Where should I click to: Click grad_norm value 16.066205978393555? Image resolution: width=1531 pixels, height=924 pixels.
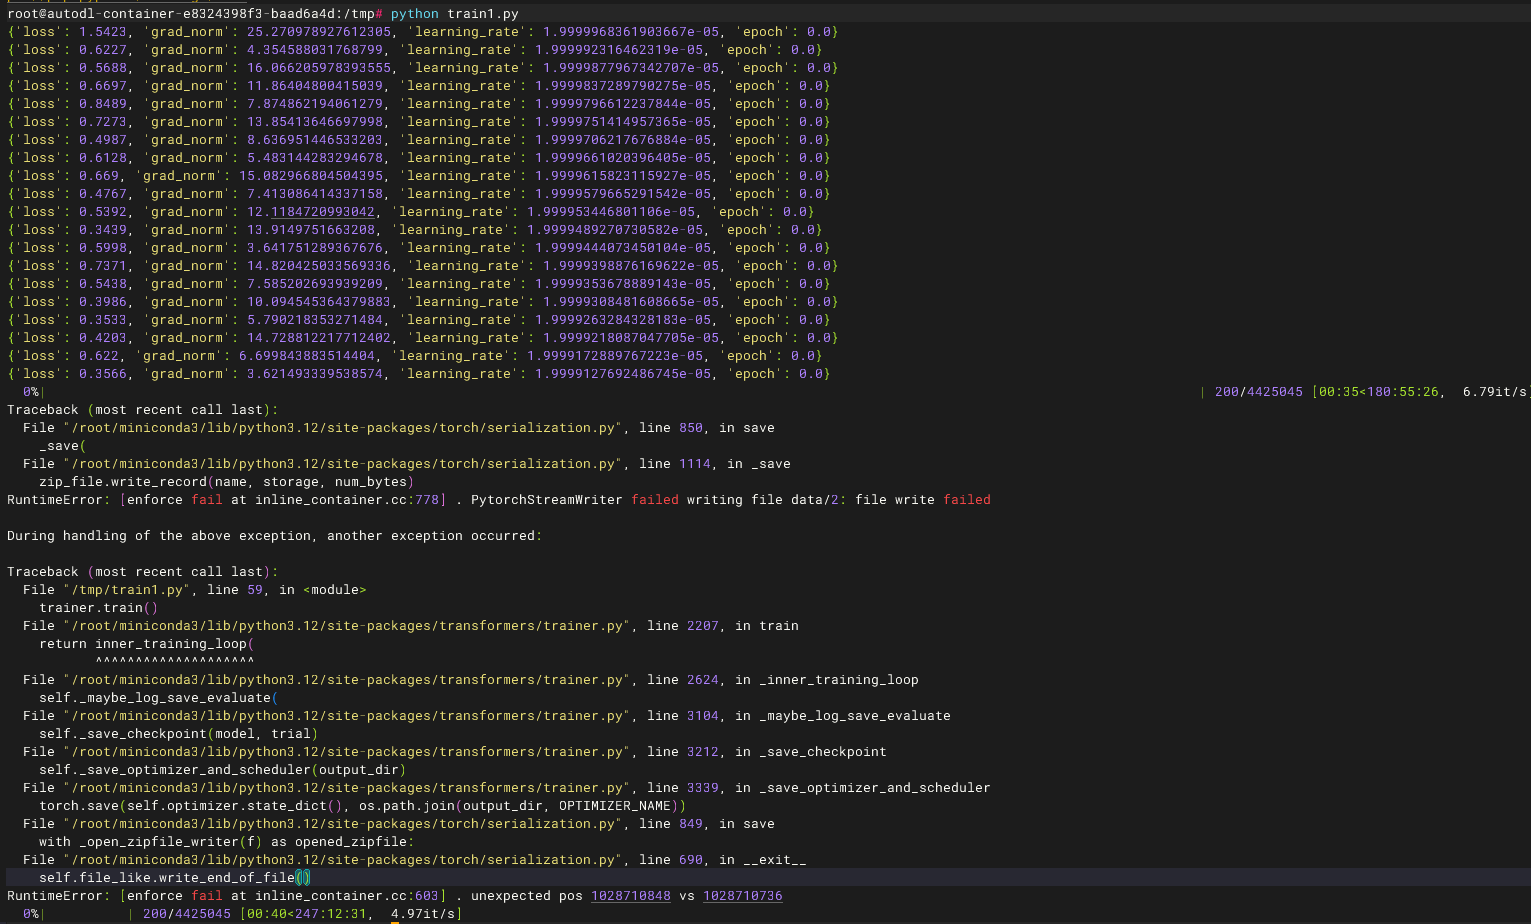coord(319,68)
